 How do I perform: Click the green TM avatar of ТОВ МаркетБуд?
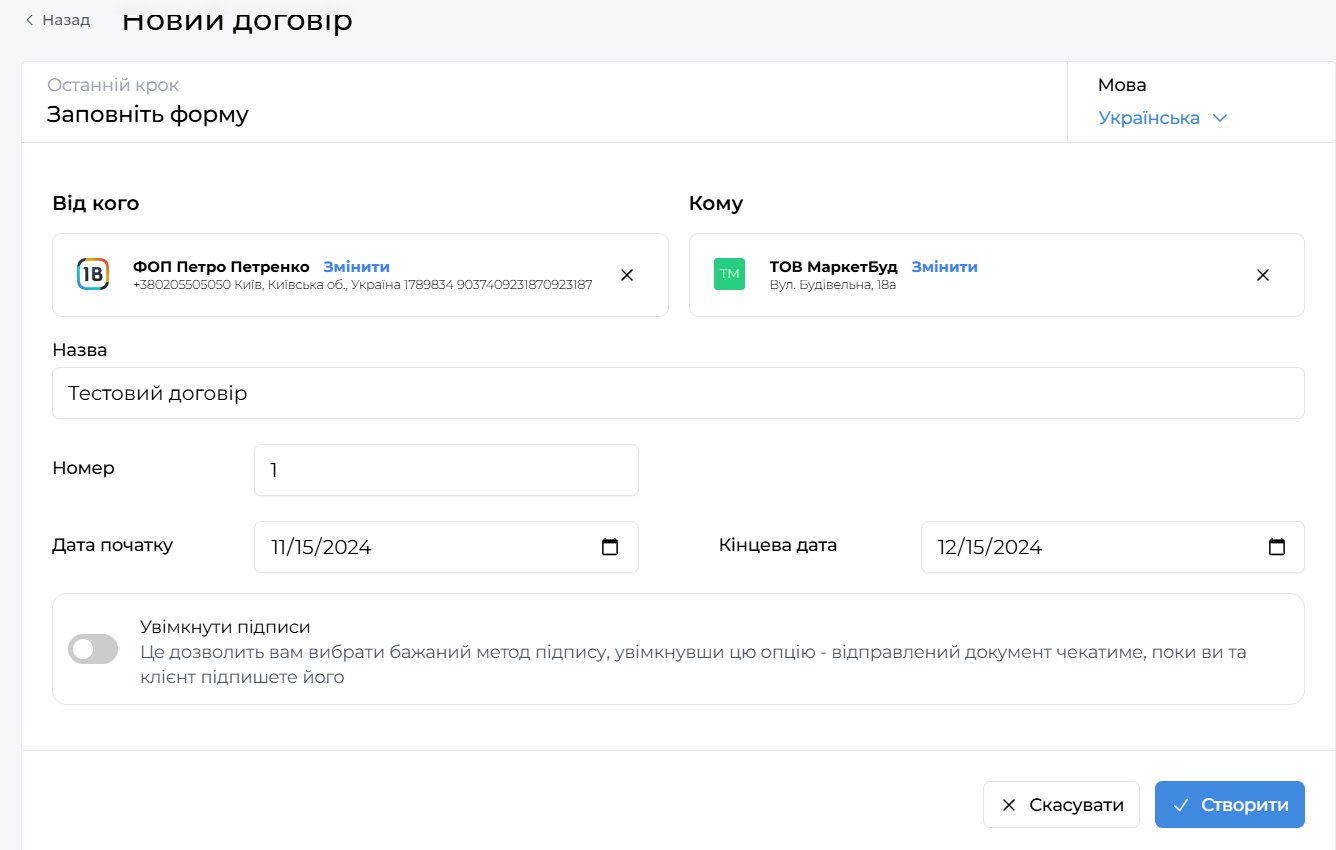pos(729,275)
